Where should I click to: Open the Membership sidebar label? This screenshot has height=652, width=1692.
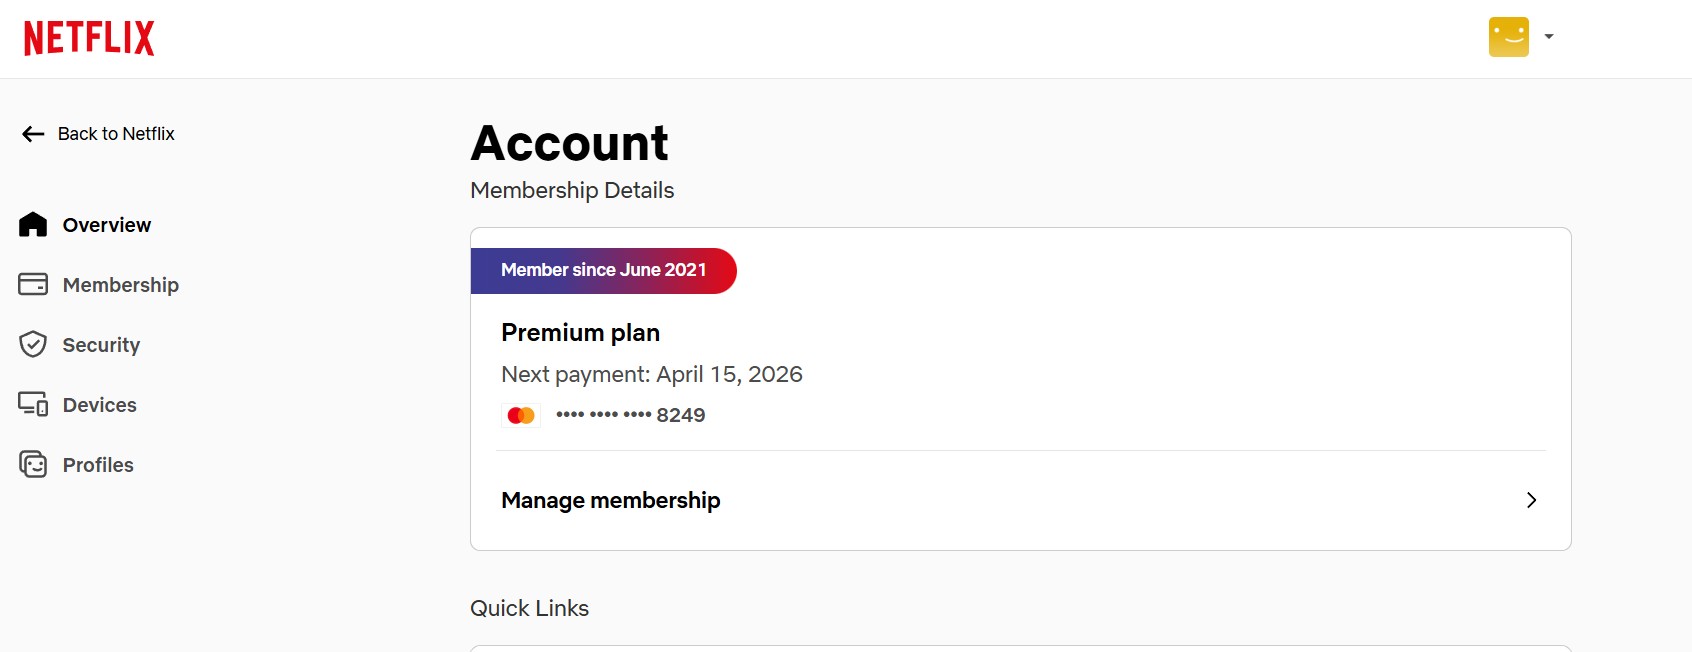click(121, 285)
